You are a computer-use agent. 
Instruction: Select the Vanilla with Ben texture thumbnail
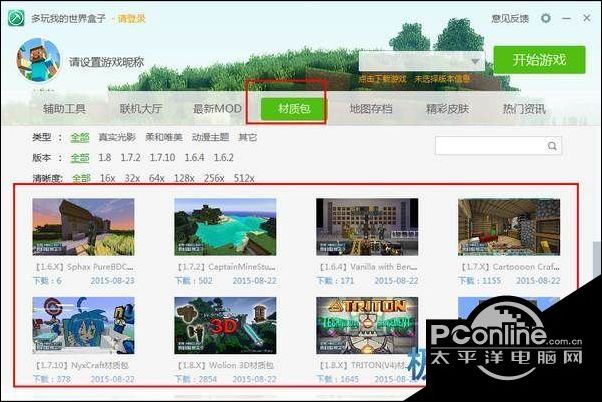(x=352, y=226)
